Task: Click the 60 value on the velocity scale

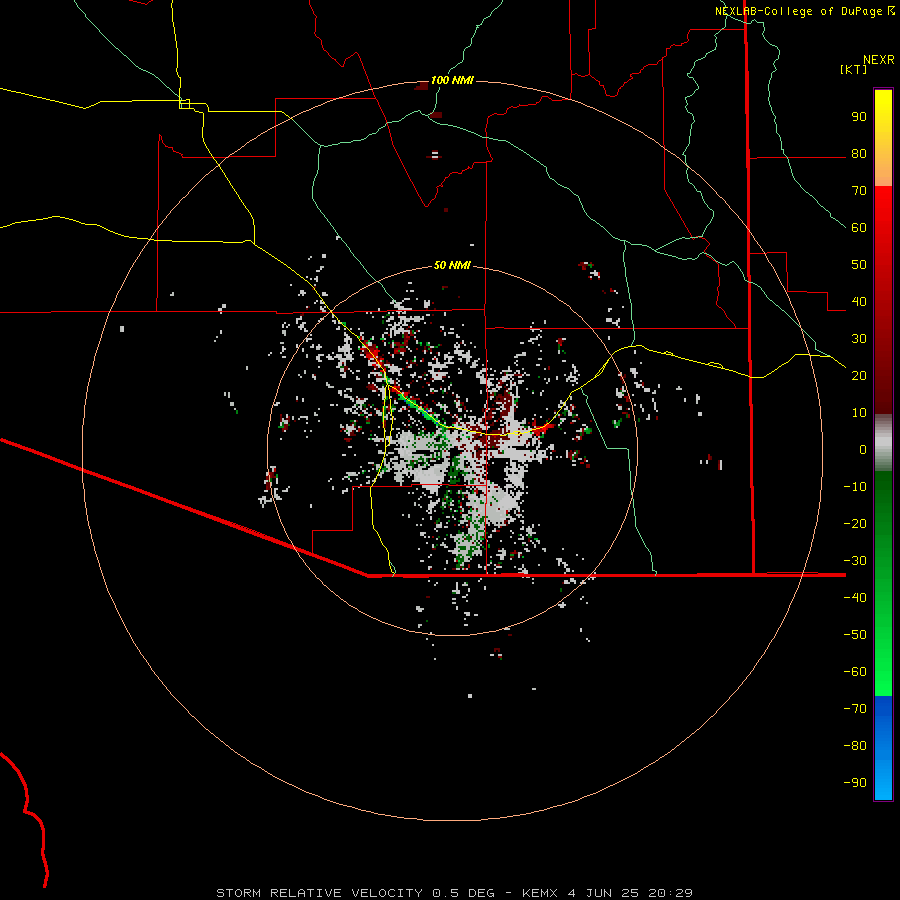Action: (859, 227)
